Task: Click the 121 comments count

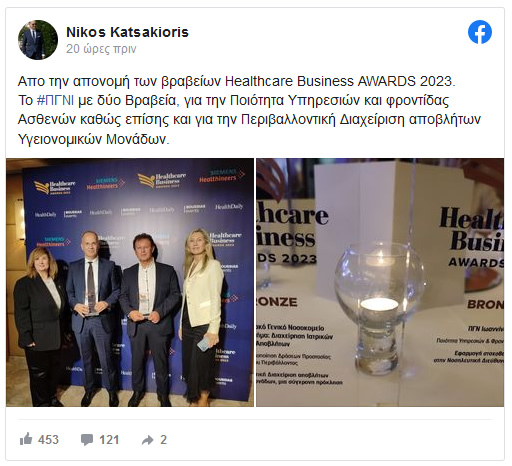Action: click(x=109, y=440)
